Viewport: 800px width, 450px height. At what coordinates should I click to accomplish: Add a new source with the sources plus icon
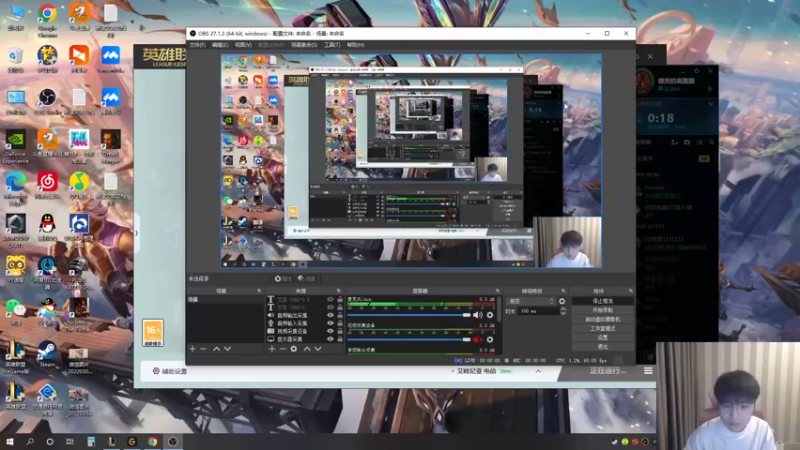coord(272,349)
